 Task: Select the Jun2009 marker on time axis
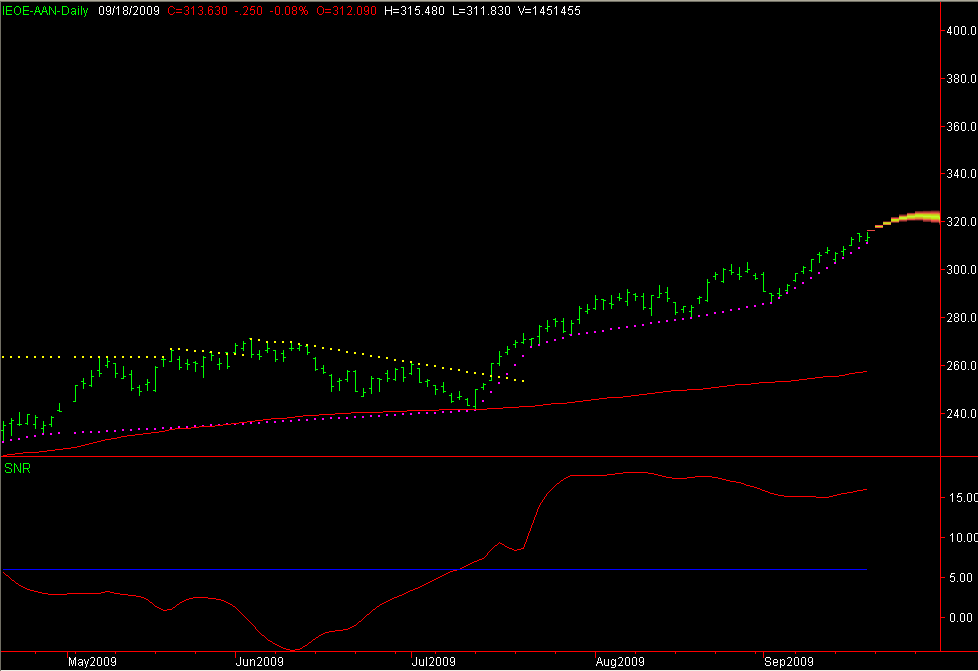257,662
